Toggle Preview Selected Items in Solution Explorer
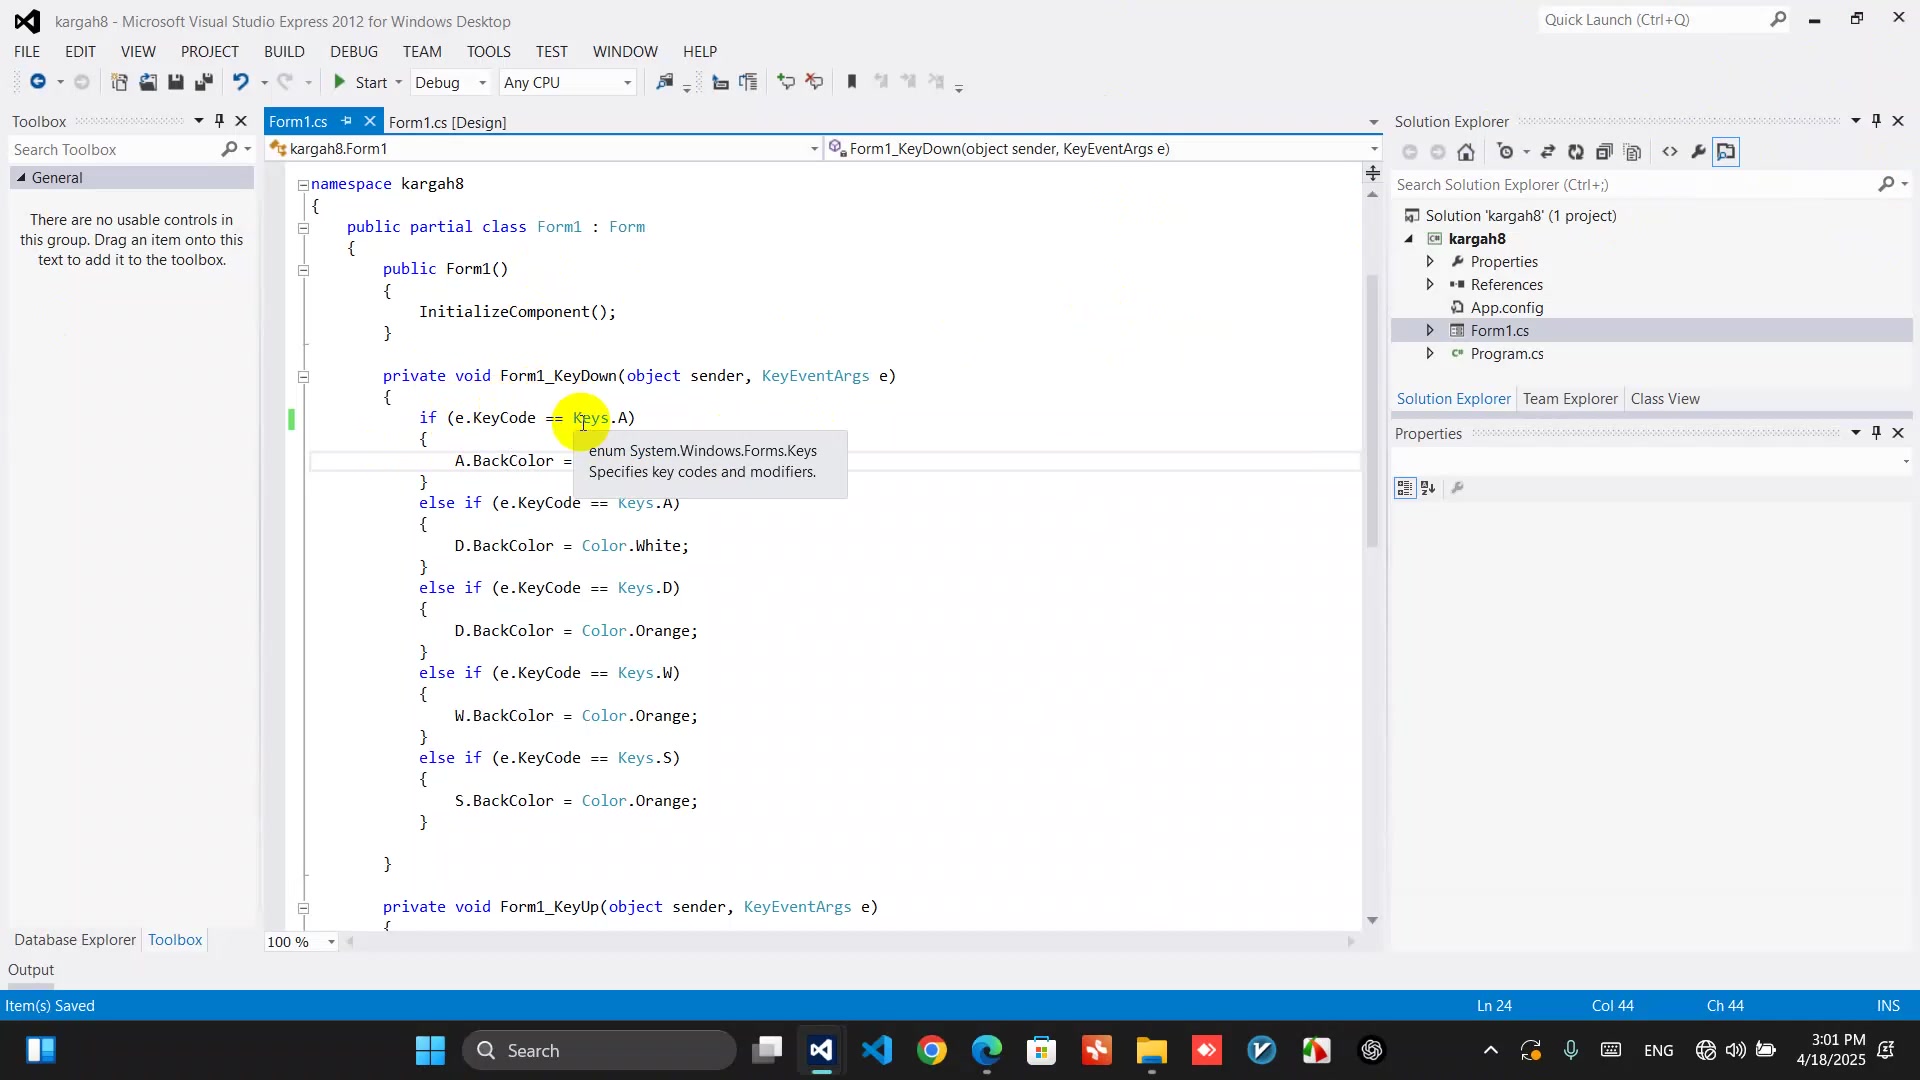Viewport: 1920px width, 1080px height. (x=1727, y=152)
